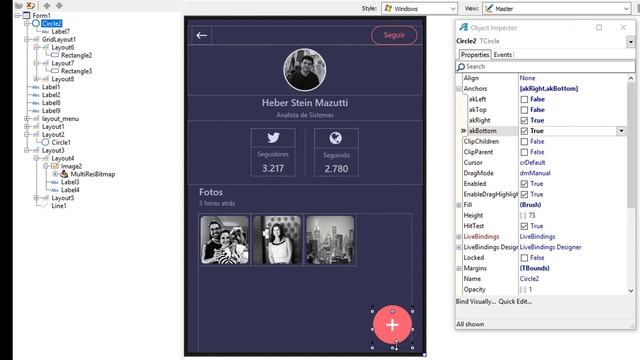Click the Seguir button
The height and width of the screenshot is (360, 640).
tap(394, 35)
